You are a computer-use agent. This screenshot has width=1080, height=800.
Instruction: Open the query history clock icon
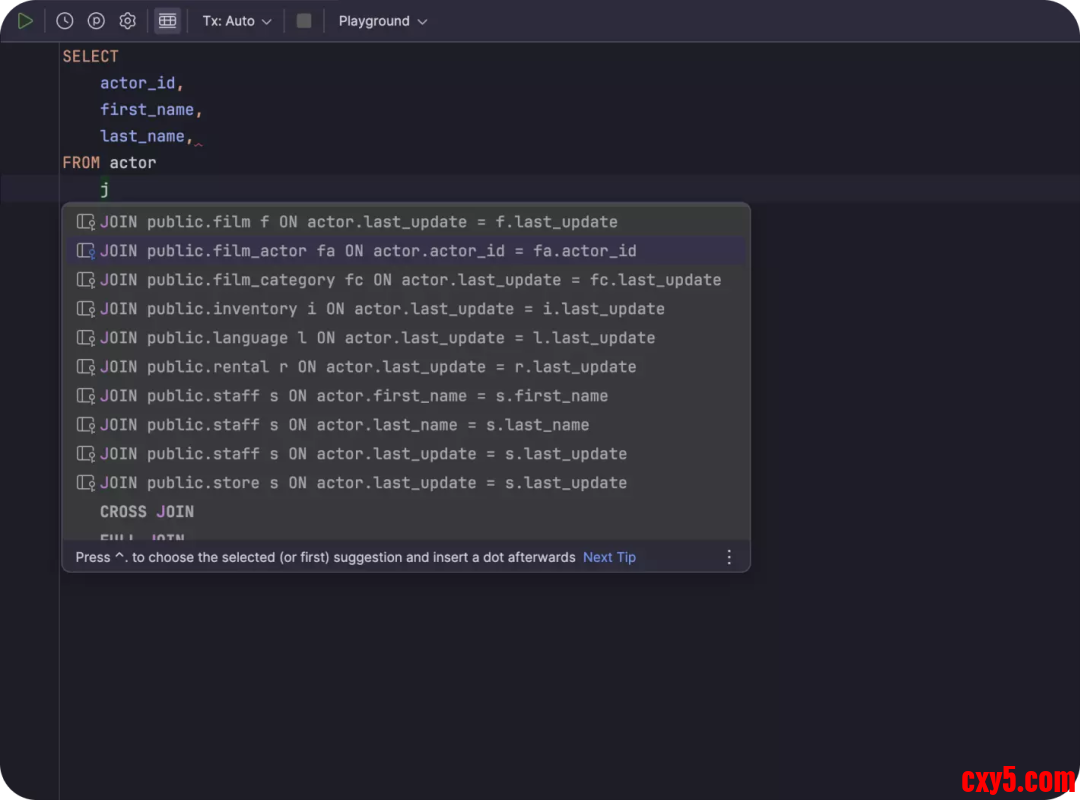point(65,21)
